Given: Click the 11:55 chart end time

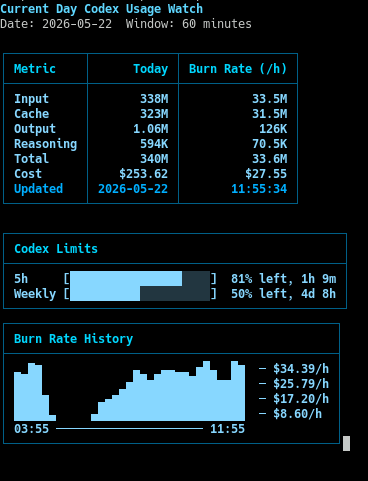Looking at the screenshot, I should coord(227,429).
